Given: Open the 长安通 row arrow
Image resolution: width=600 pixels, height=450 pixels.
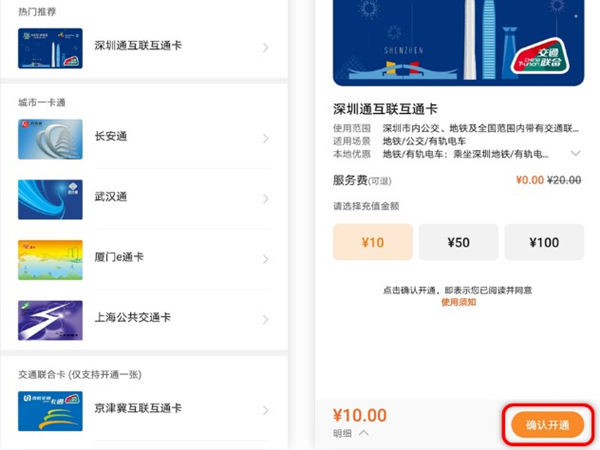Looking at the screenshot, I should coord(265,138).
